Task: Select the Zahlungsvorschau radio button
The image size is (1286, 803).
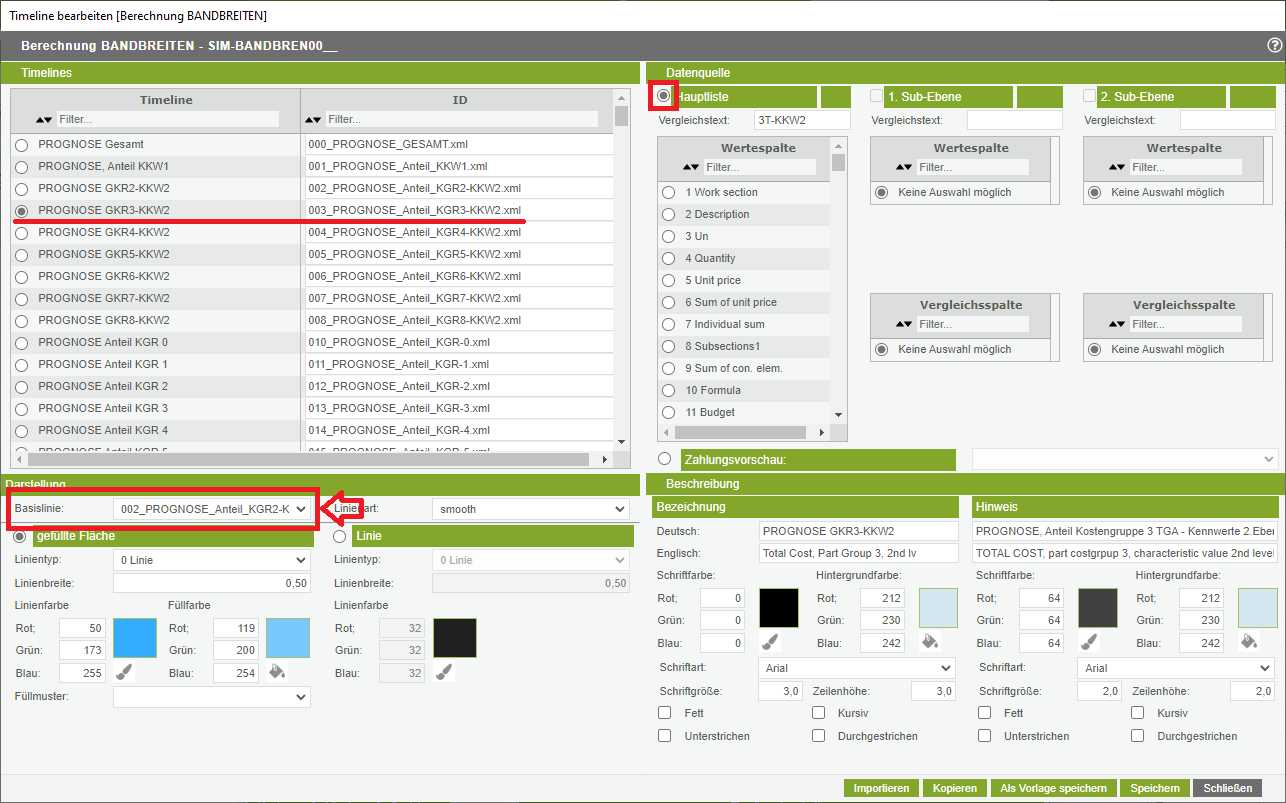Action: (x=666, y=459)
